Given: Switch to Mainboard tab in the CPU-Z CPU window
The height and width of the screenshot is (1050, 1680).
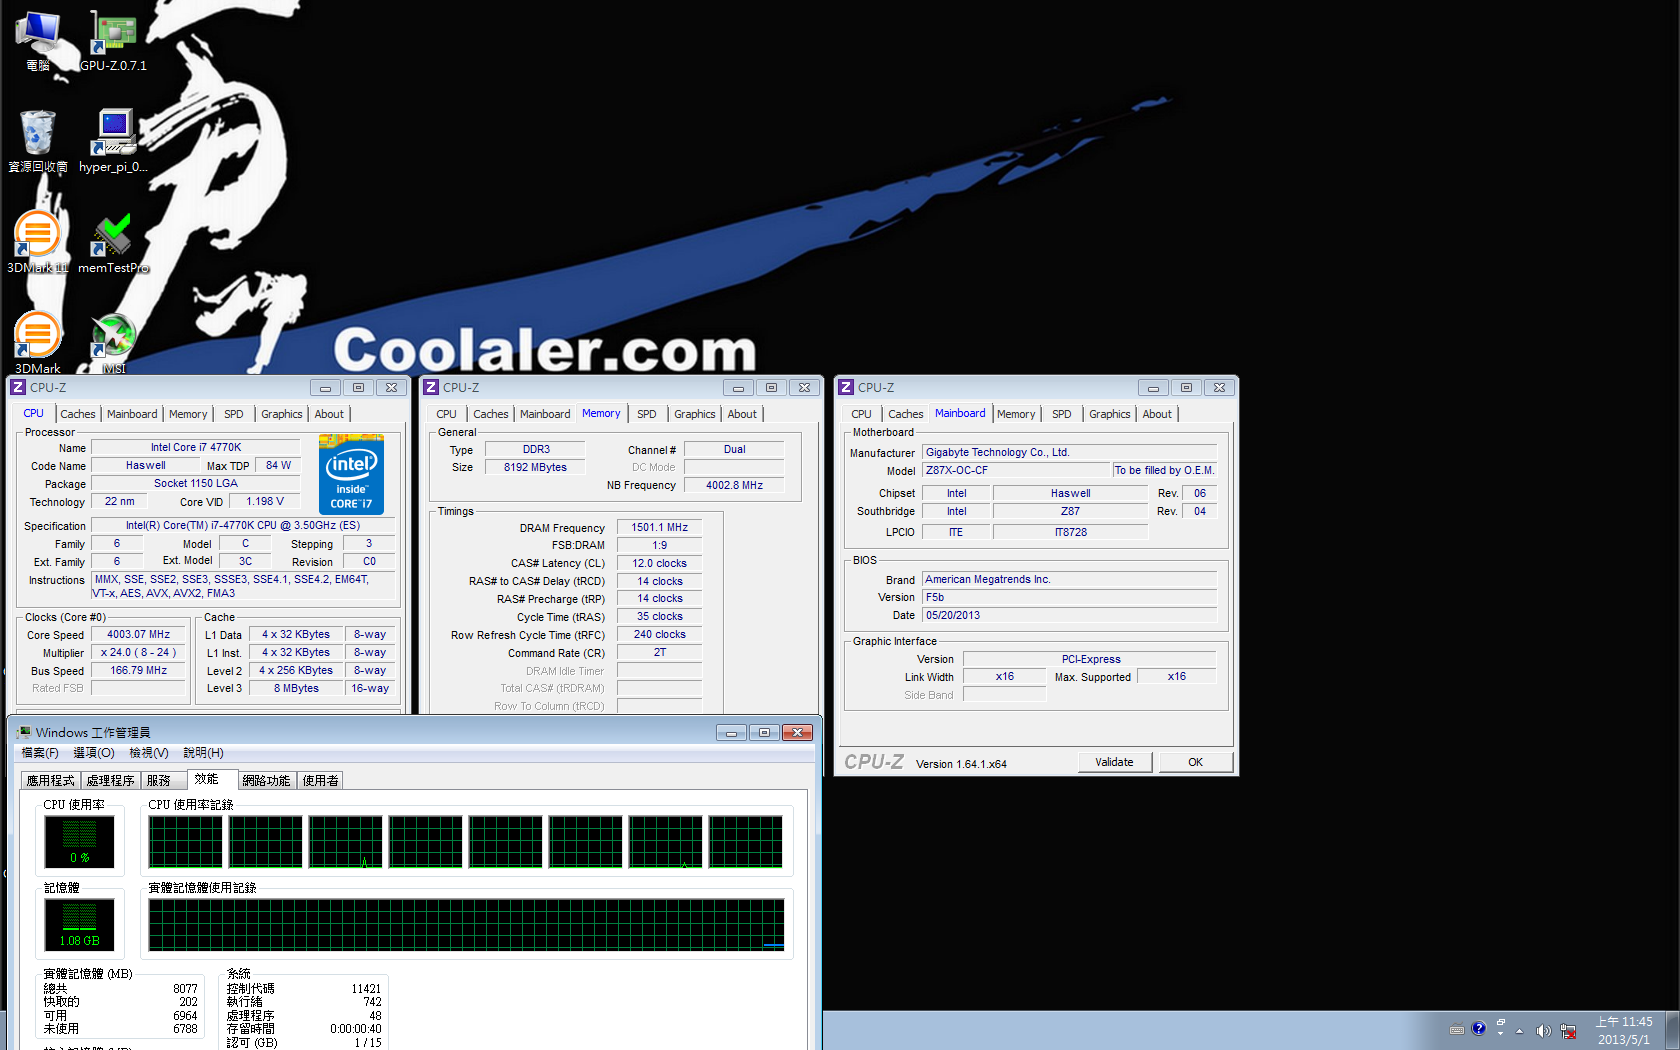Looking at the screenshot, I should tap(132, 414).
